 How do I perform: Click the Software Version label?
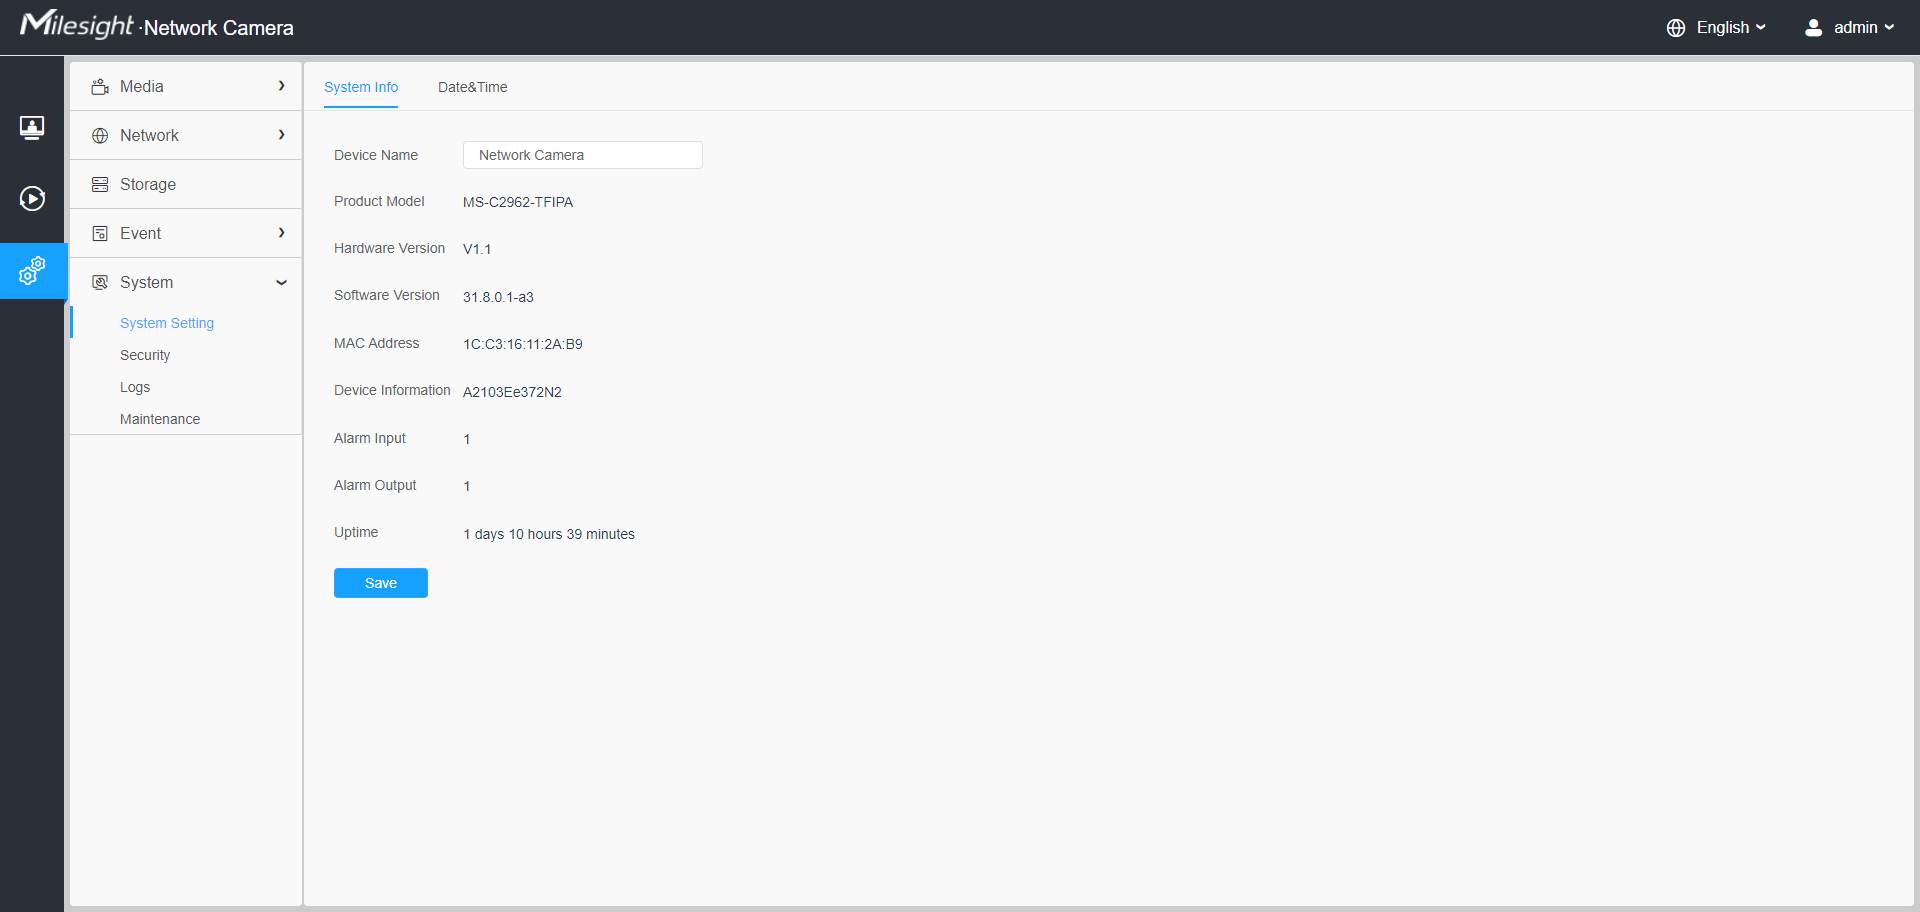[387, 295]
